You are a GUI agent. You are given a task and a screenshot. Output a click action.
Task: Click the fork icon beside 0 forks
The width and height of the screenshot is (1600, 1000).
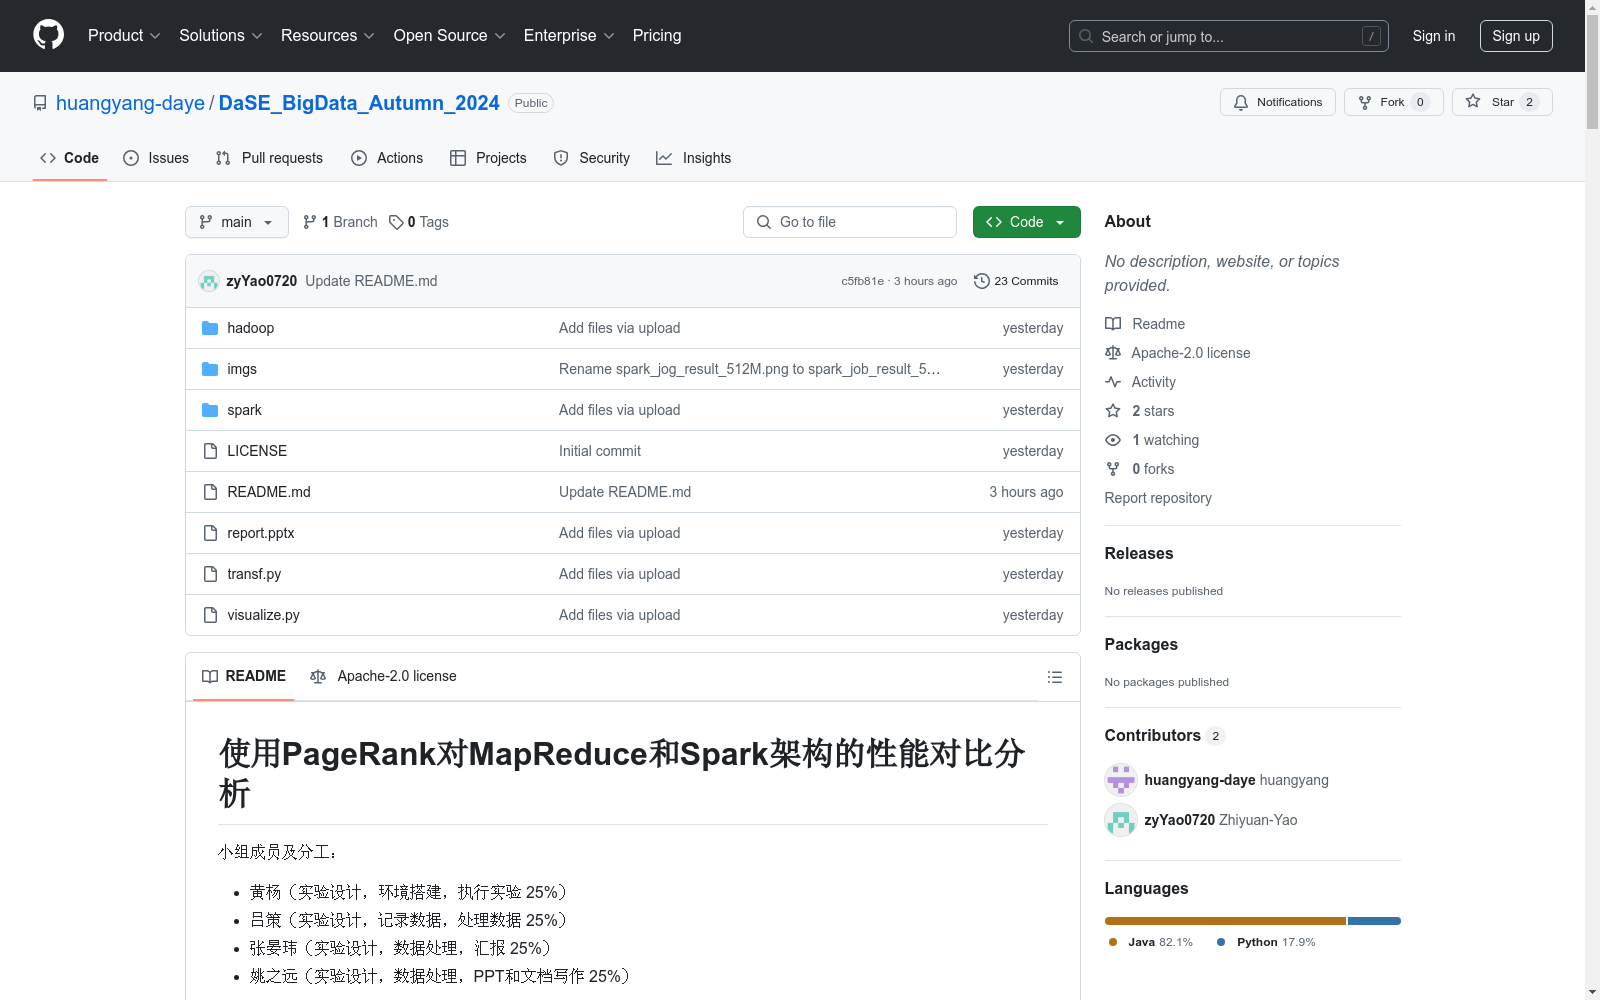[1113, 469]
